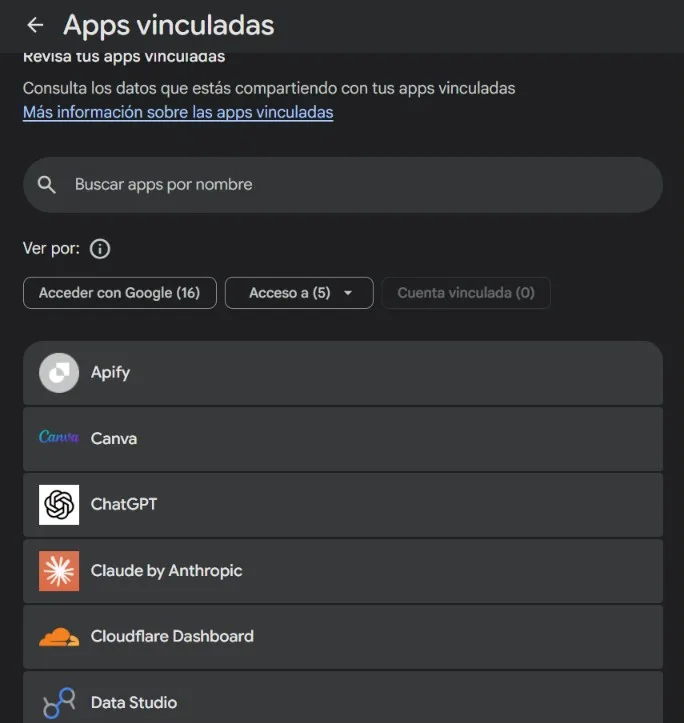Click the Data Studio logo icon
This screenshot has height=723, width=684.
59,703
